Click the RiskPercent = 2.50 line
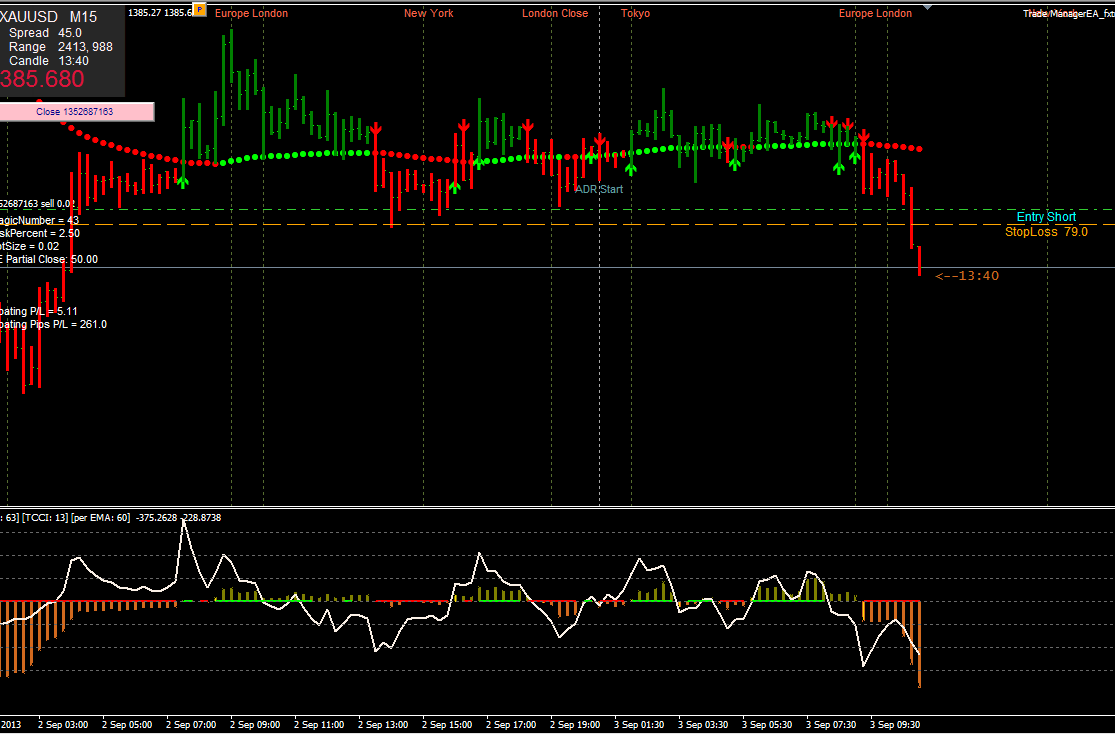1115x735 pixels. pyautogui.click(x=40, y=233)
